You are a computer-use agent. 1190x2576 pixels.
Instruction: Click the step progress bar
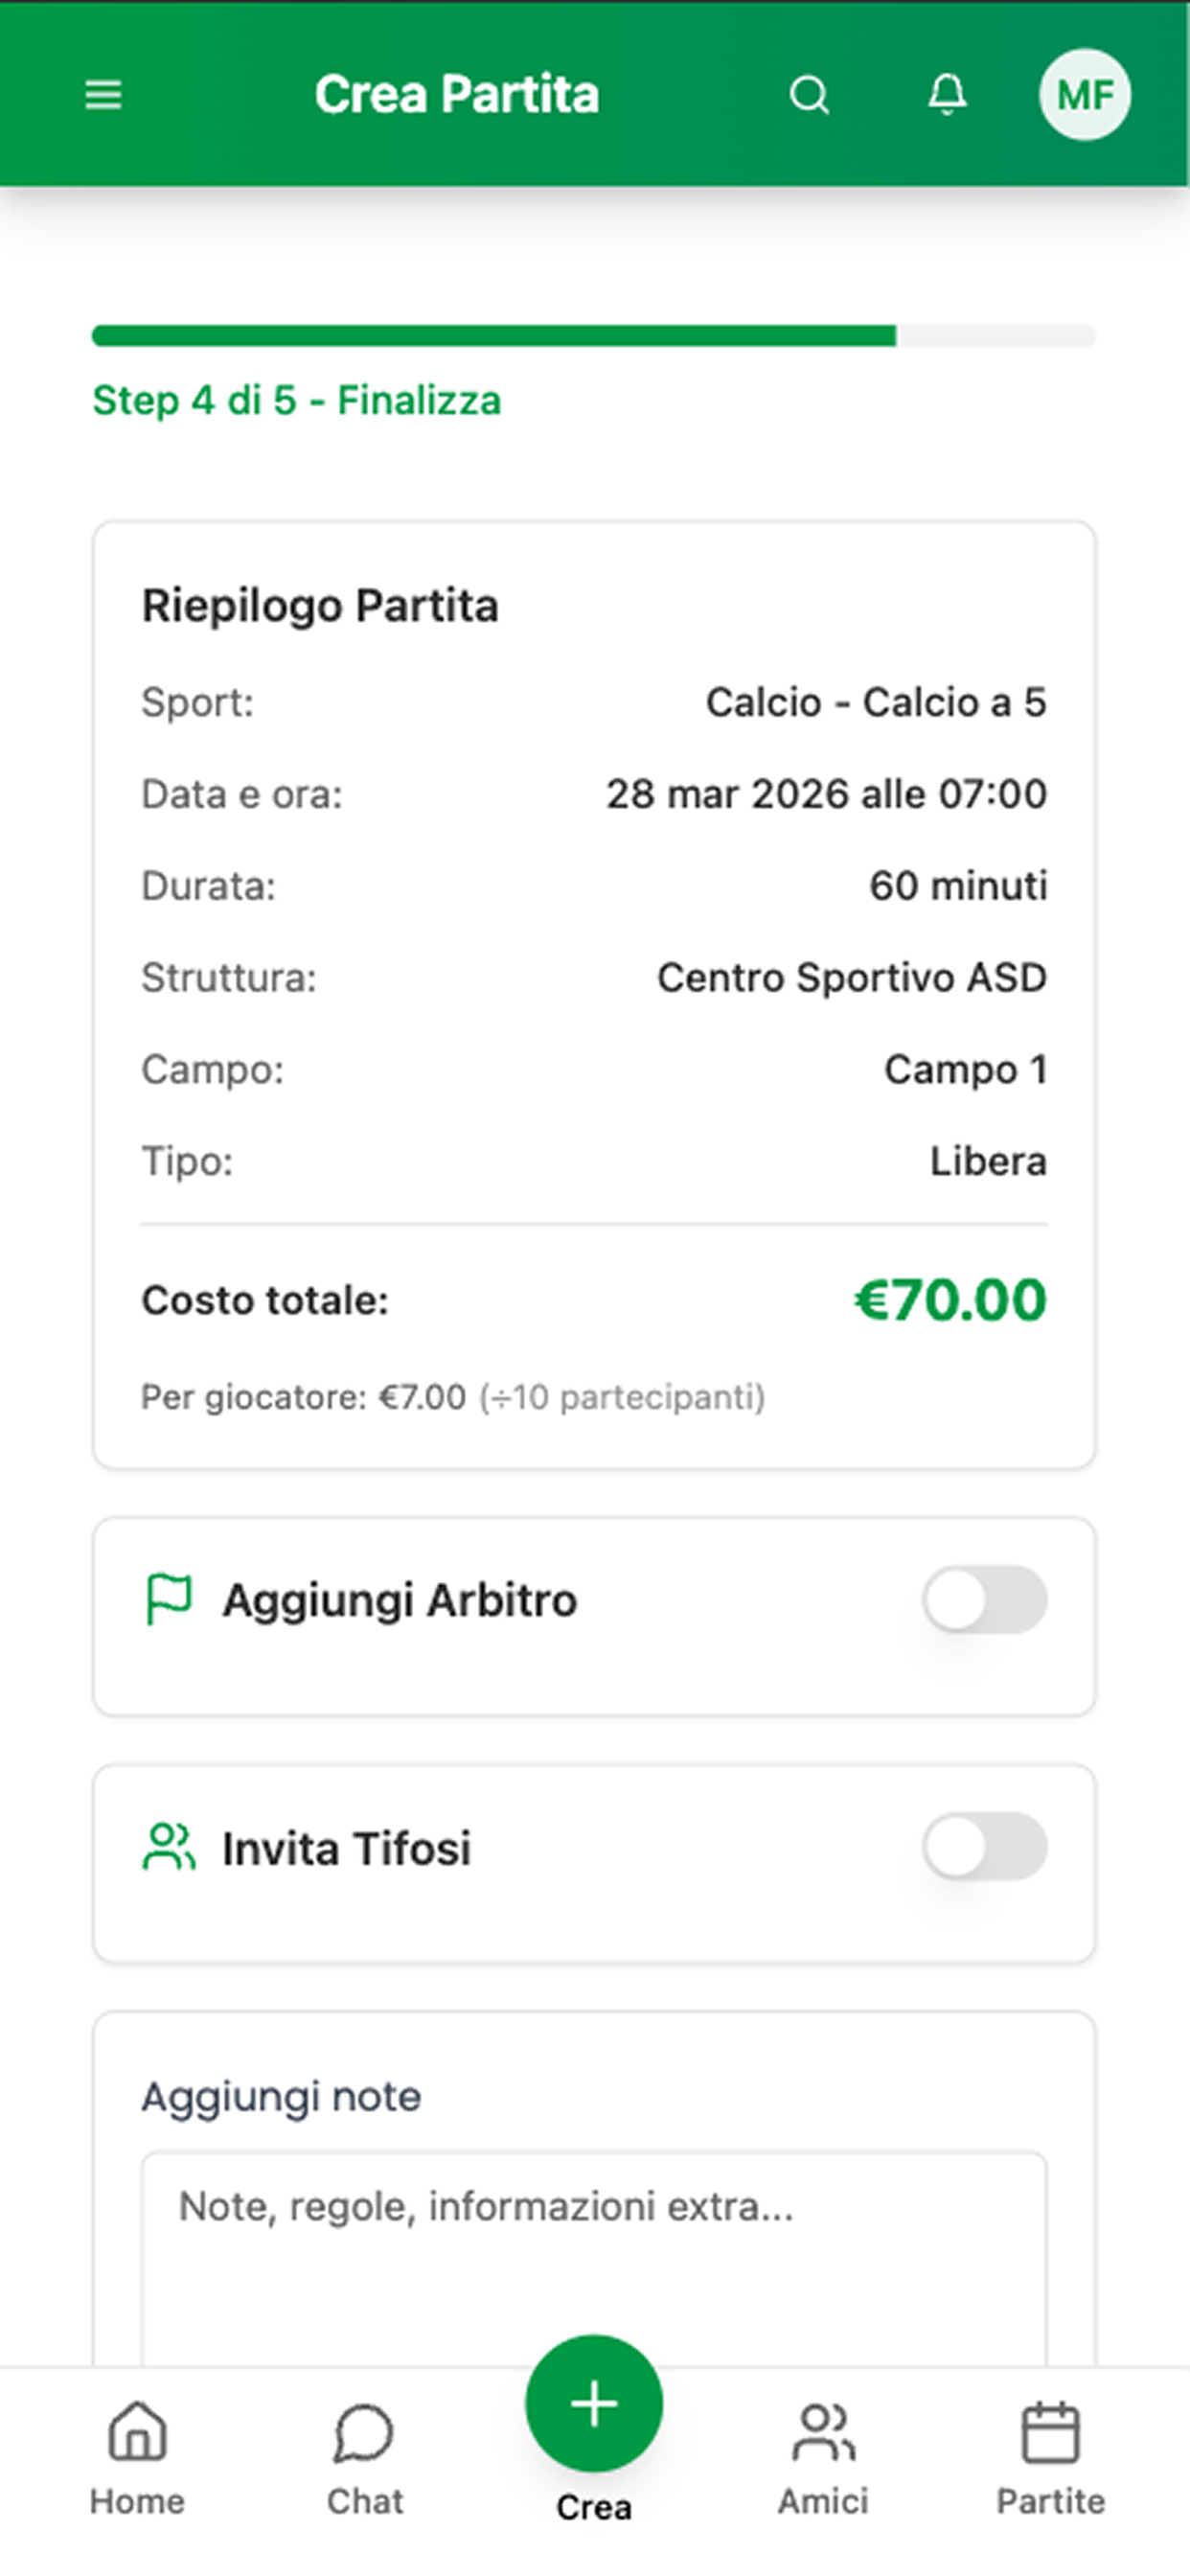pos(594,336)
